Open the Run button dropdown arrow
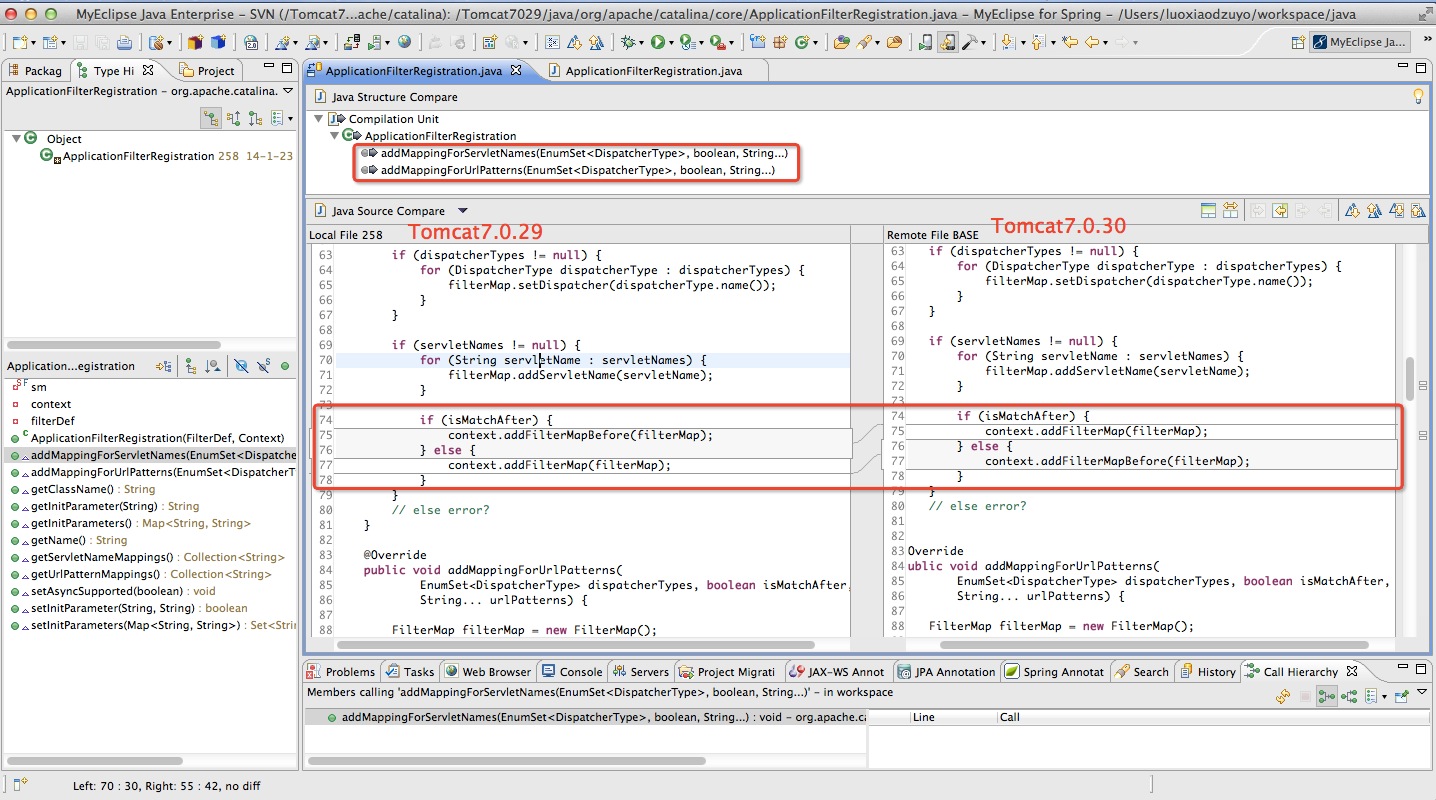1436x800 pixels. point(670,43)
